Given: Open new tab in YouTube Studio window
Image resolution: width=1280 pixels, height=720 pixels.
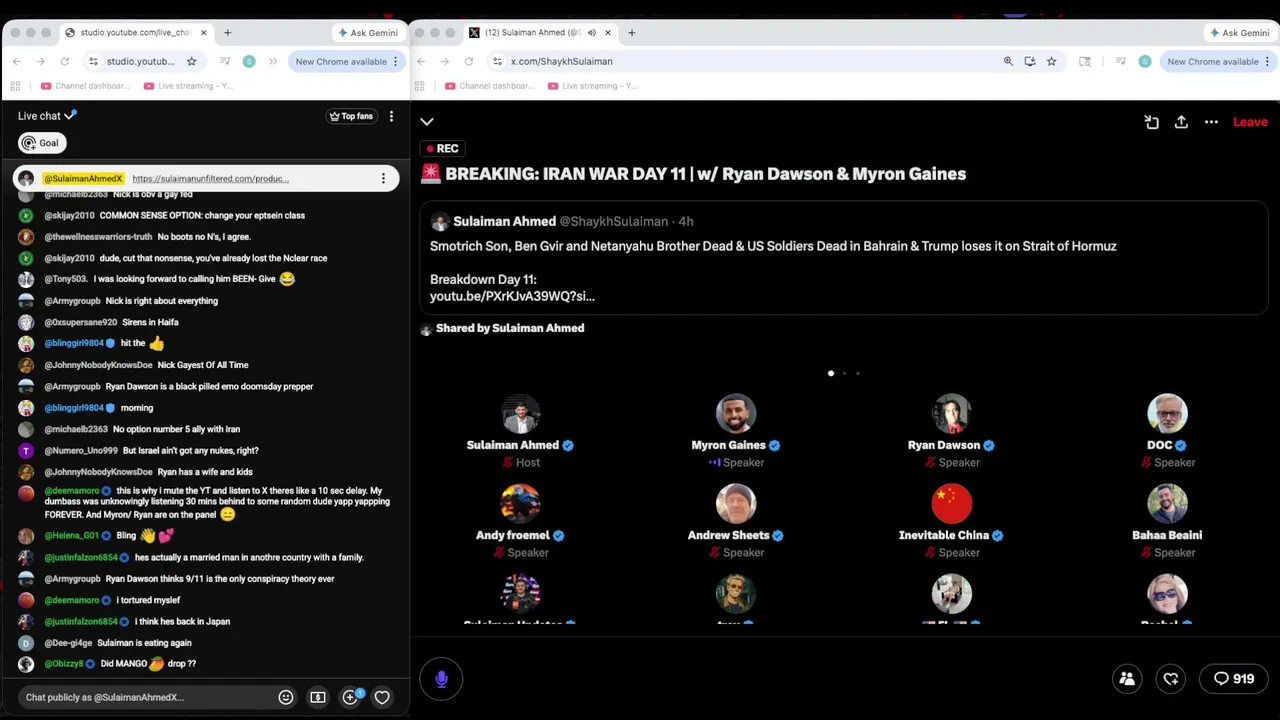Looking at the screenshot, I should [227, 33].
